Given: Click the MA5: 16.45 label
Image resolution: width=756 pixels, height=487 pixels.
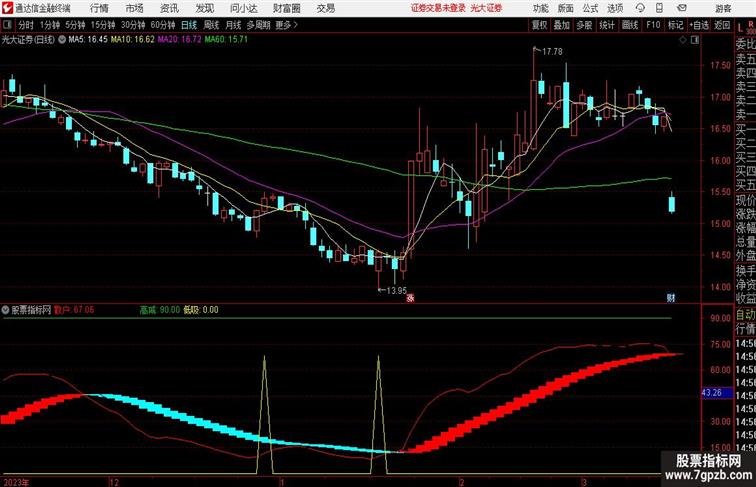Looking at the screenshot, I should pyautogui.click(x=88, y=40).
